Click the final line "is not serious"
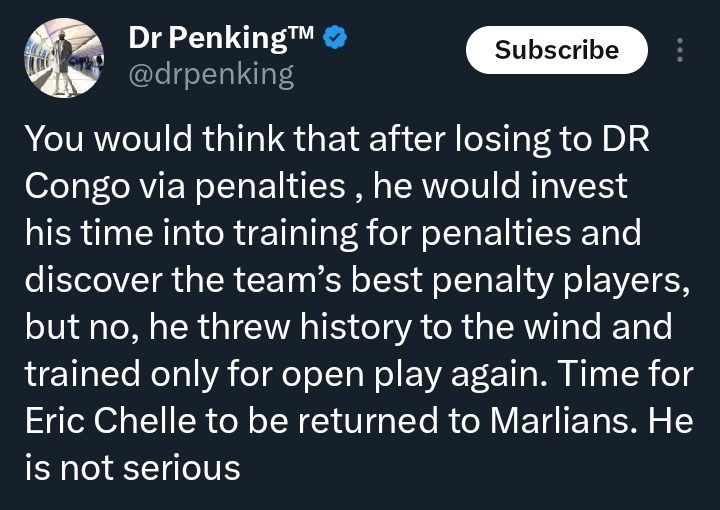Screen dimensions: 720x510 (132, 466)
